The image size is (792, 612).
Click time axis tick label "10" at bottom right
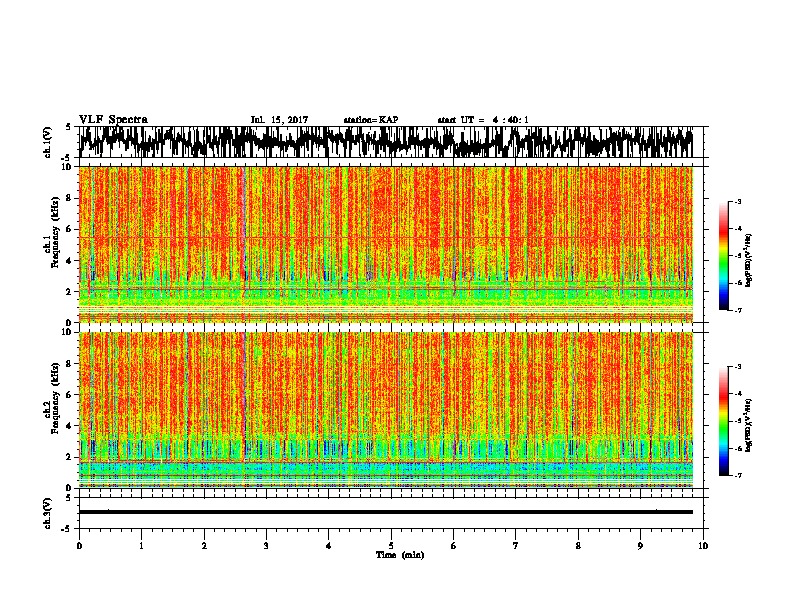pyautogui.click(x=703, y=545)
